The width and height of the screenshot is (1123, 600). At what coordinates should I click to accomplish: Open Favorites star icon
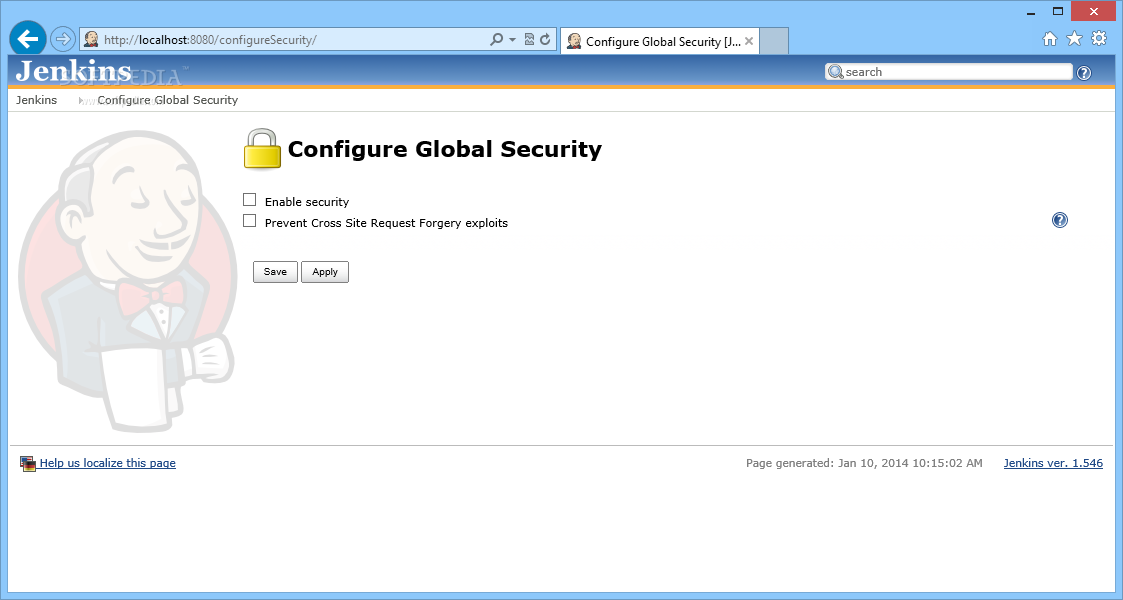point(1074,39)
